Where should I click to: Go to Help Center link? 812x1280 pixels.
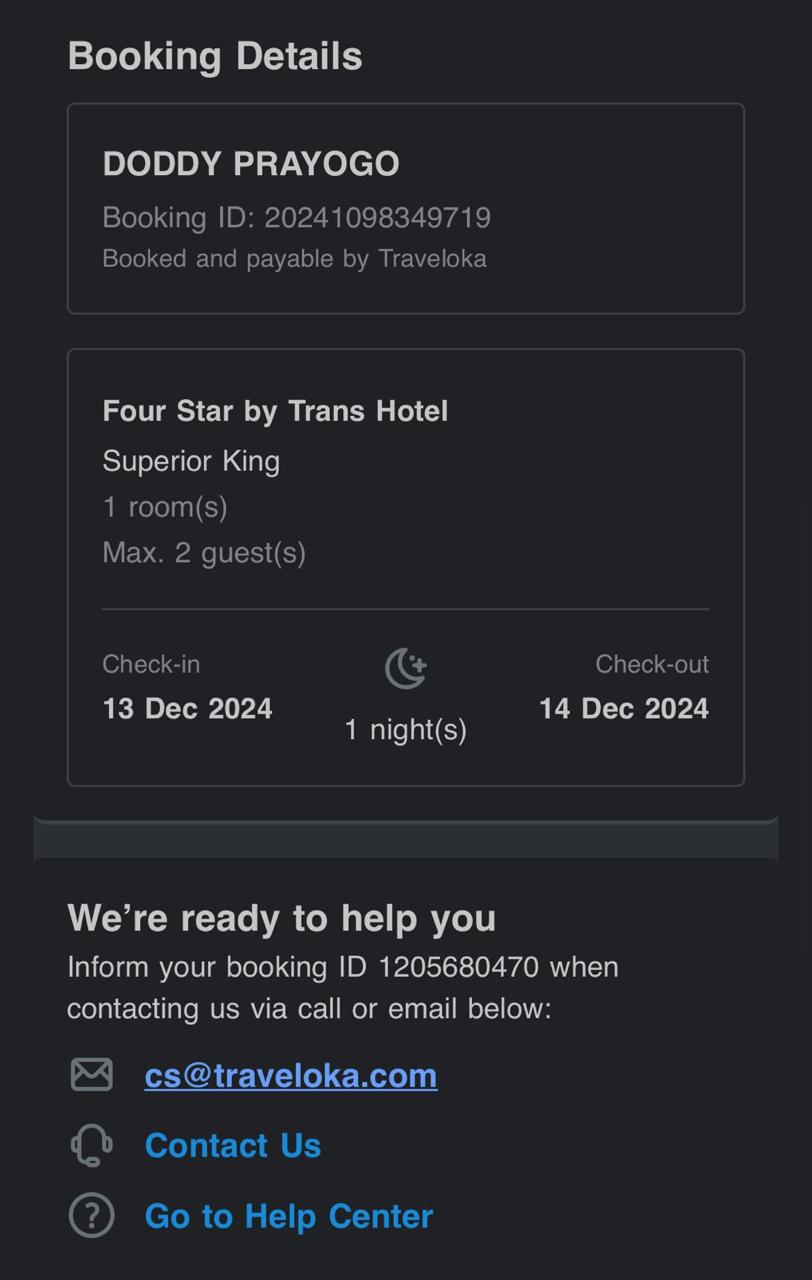pyautogui.click(x=288, y=1216)
